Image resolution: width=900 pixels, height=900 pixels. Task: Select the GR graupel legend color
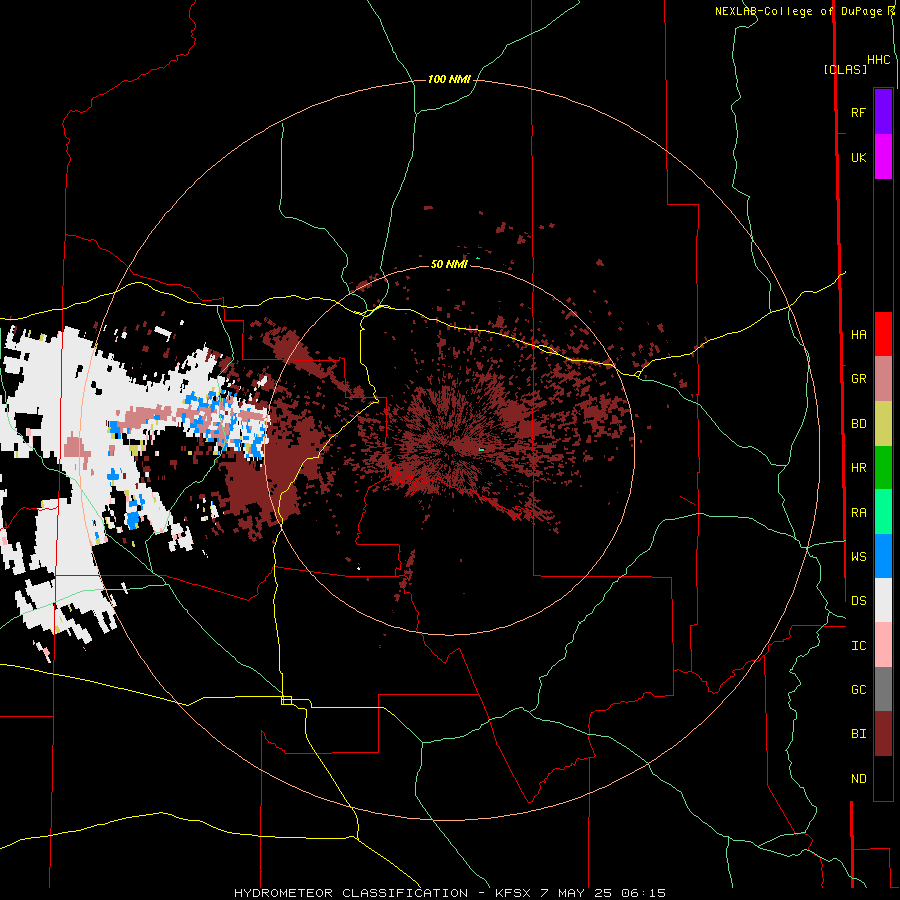pyautogui.click(x=883, y=379)
